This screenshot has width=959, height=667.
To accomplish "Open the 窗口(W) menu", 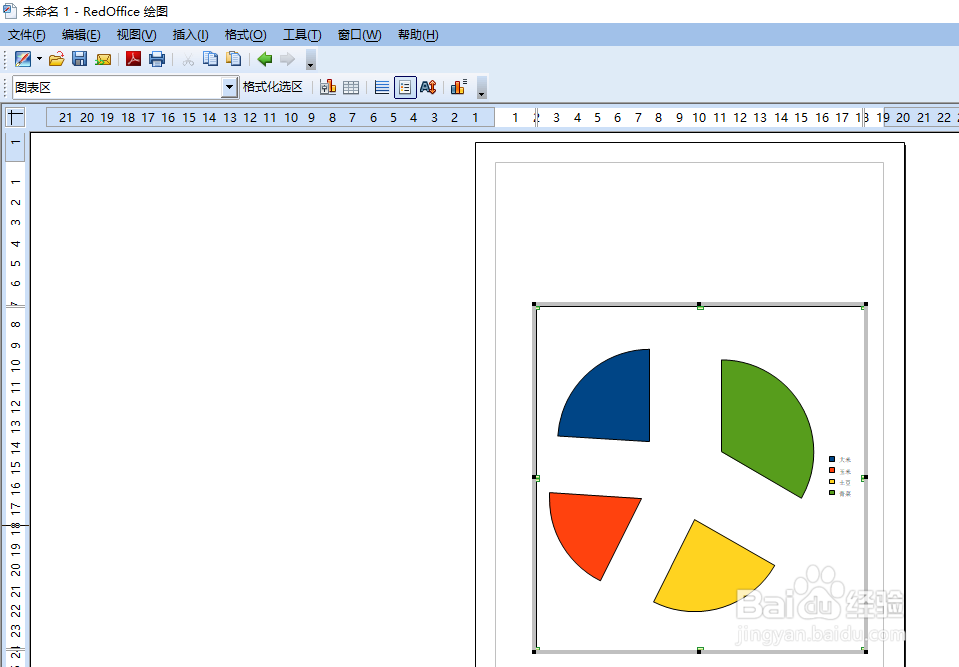I will click(x=359, y=35).
